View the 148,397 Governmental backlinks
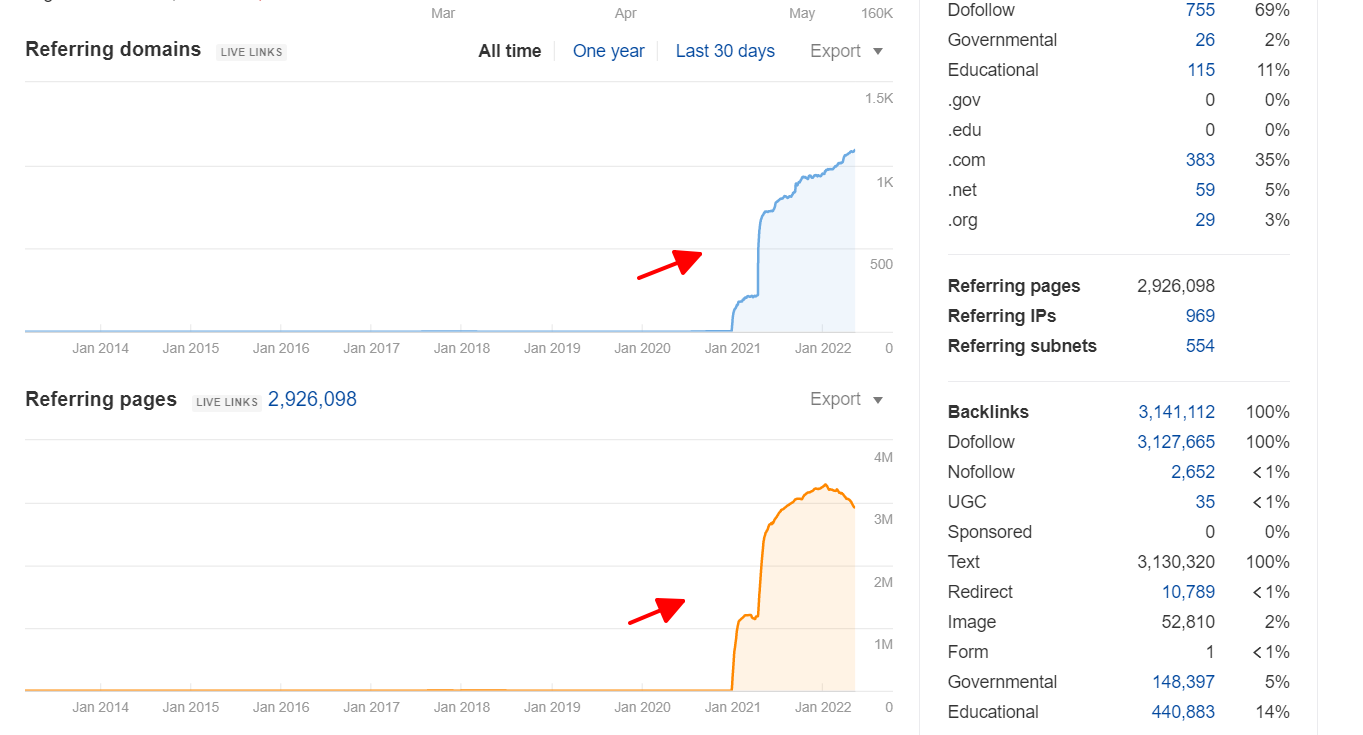The width and height of the screenshot is (1363, 735). tap(1184, 682)
